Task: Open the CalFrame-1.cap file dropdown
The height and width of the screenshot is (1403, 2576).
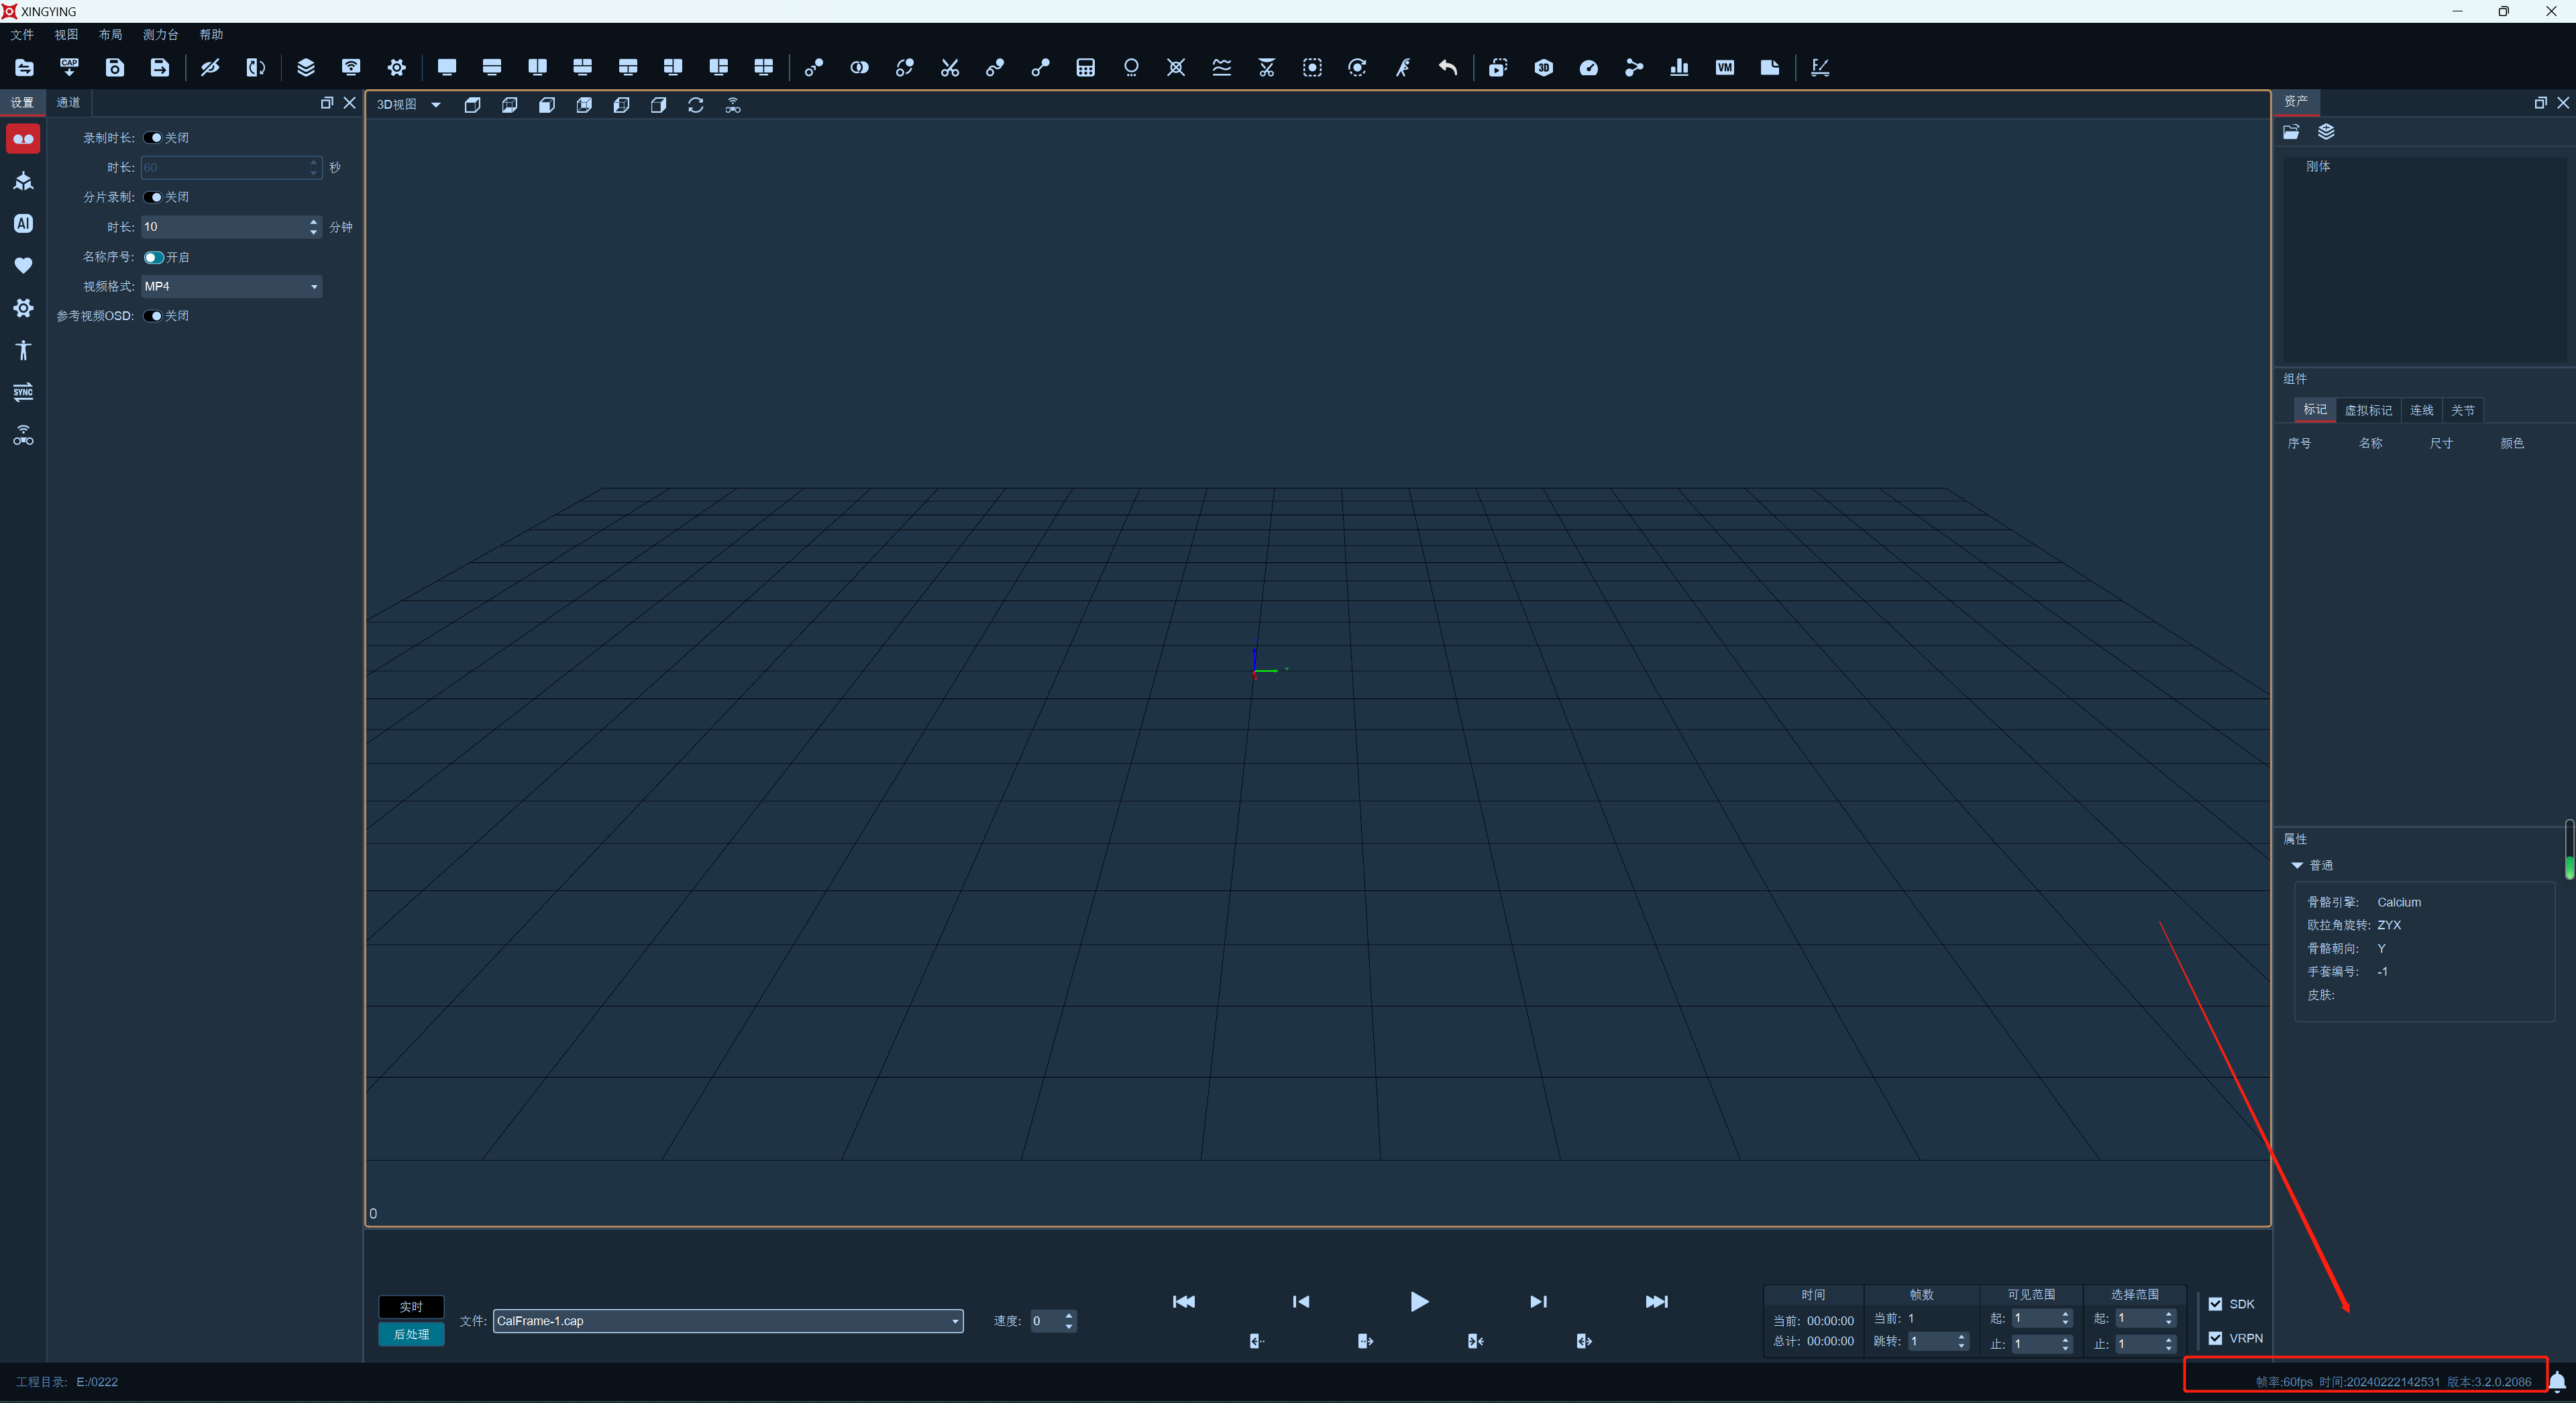Action: 728,1321
